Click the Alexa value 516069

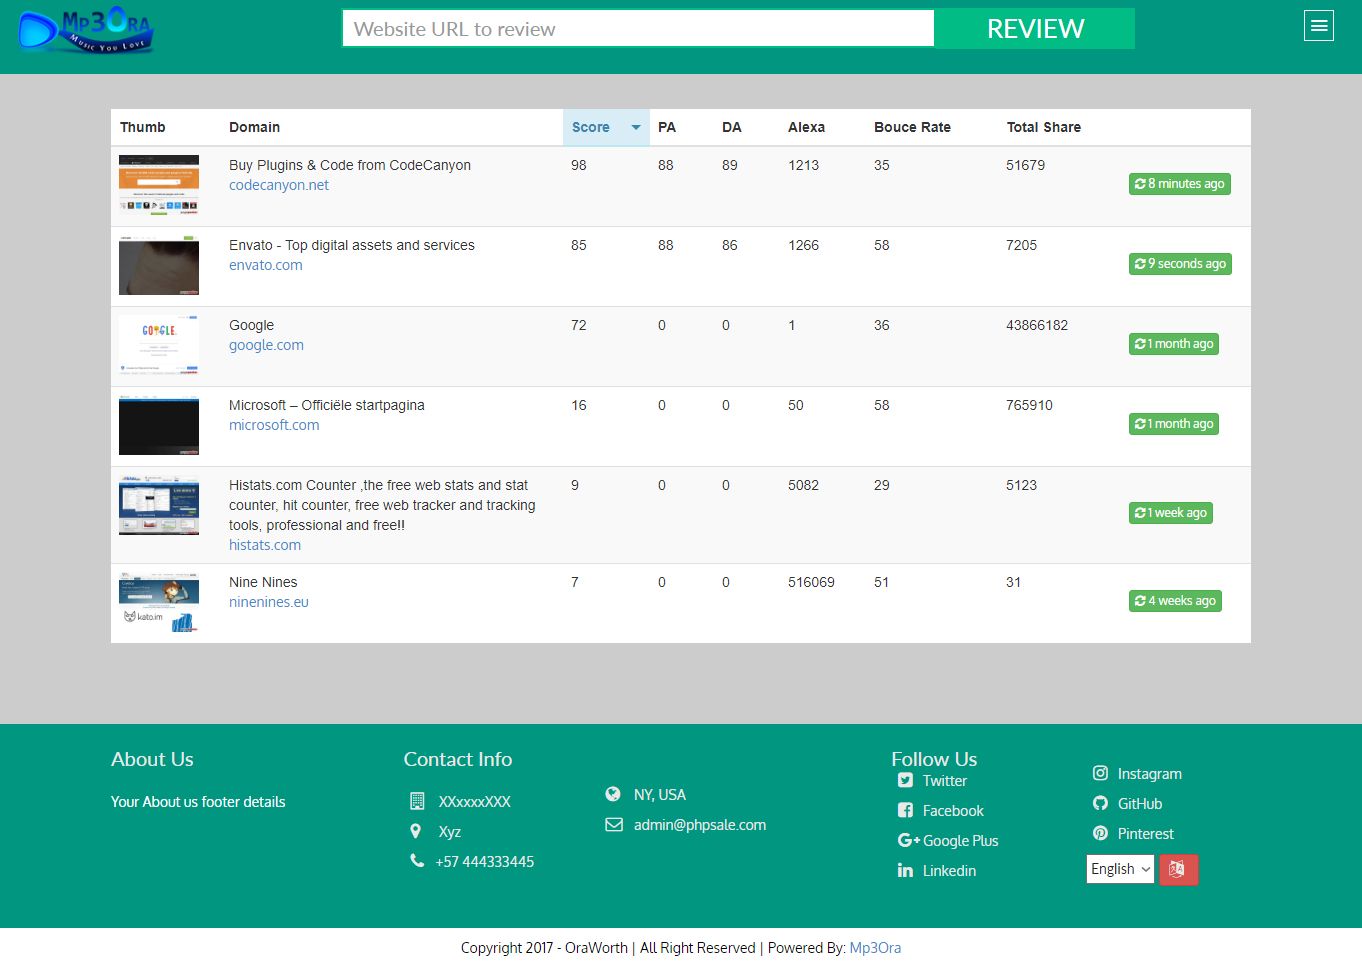[x=811, y=582]
